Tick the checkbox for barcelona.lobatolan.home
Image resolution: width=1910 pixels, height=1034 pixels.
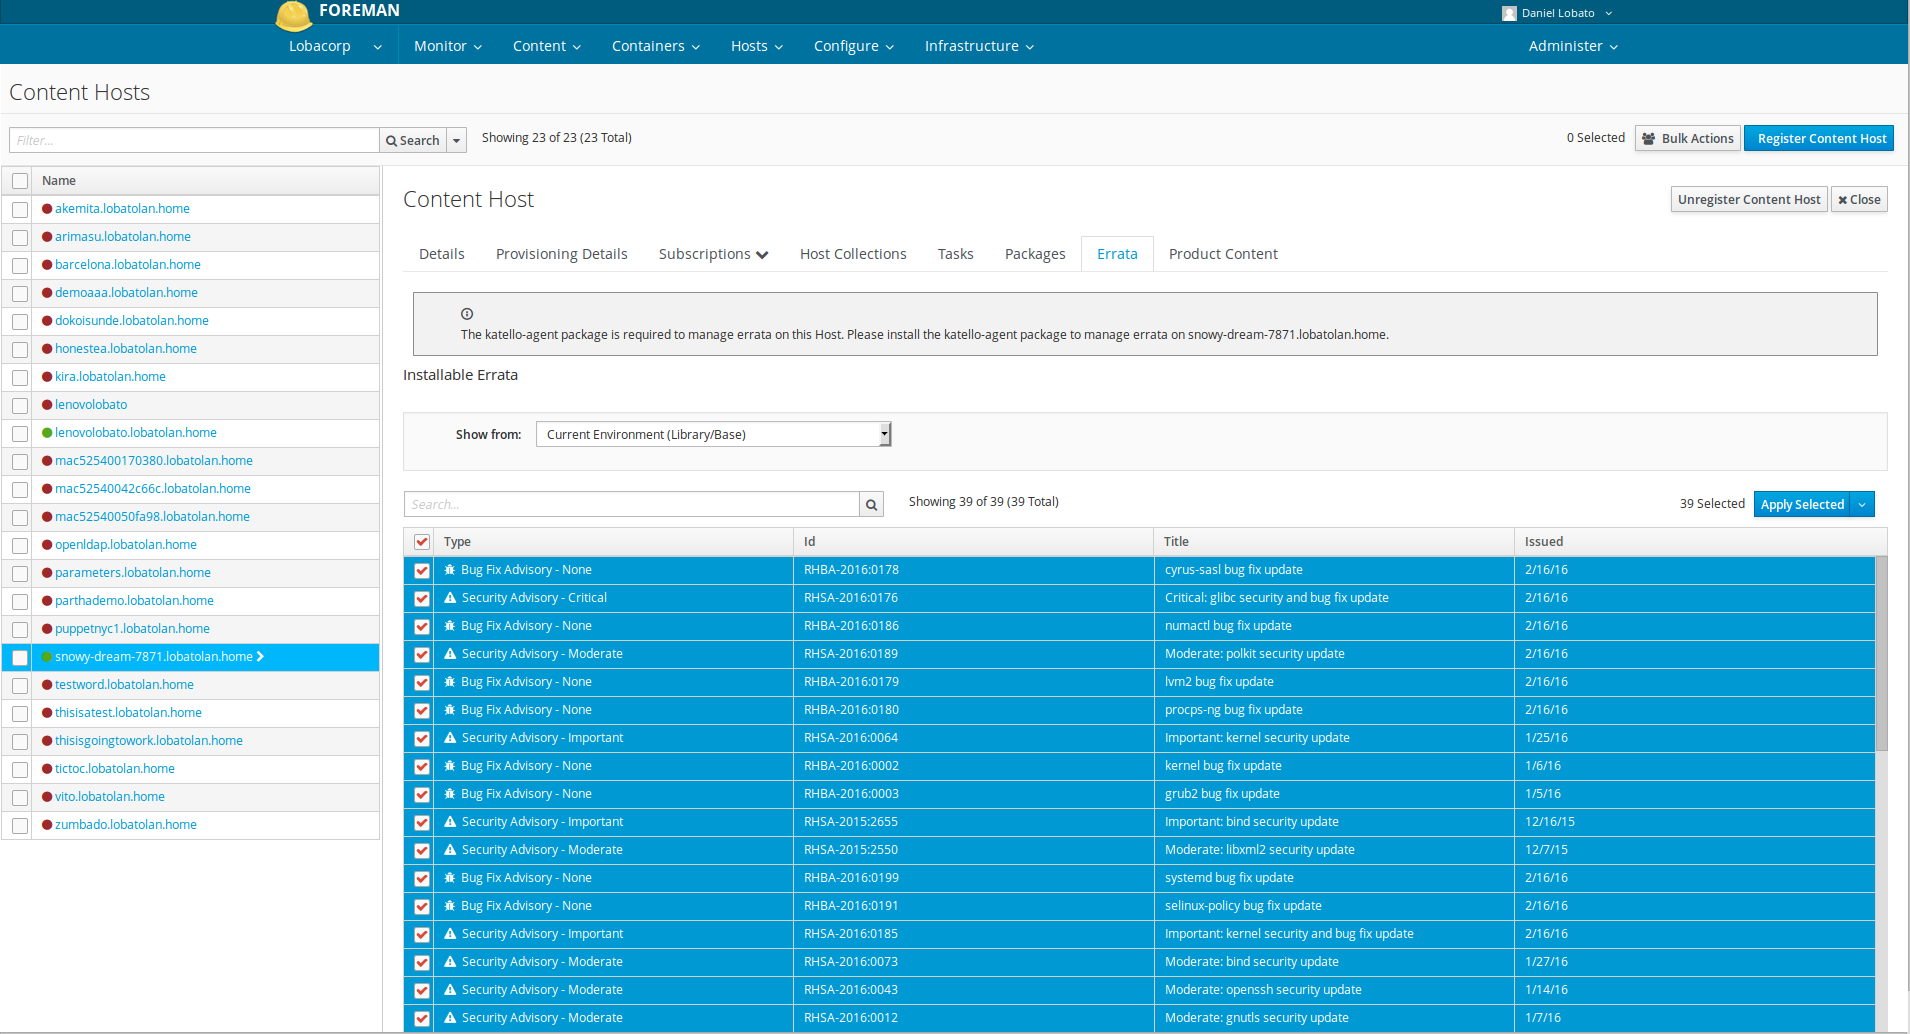click(20, 266)
